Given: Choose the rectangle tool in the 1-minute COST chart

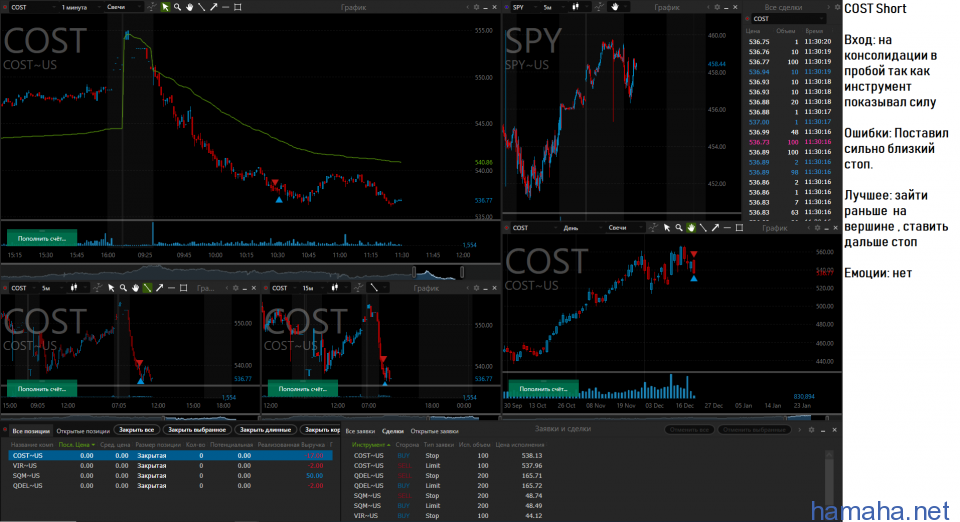Looking at the screenshot, I should coord(238,7).
